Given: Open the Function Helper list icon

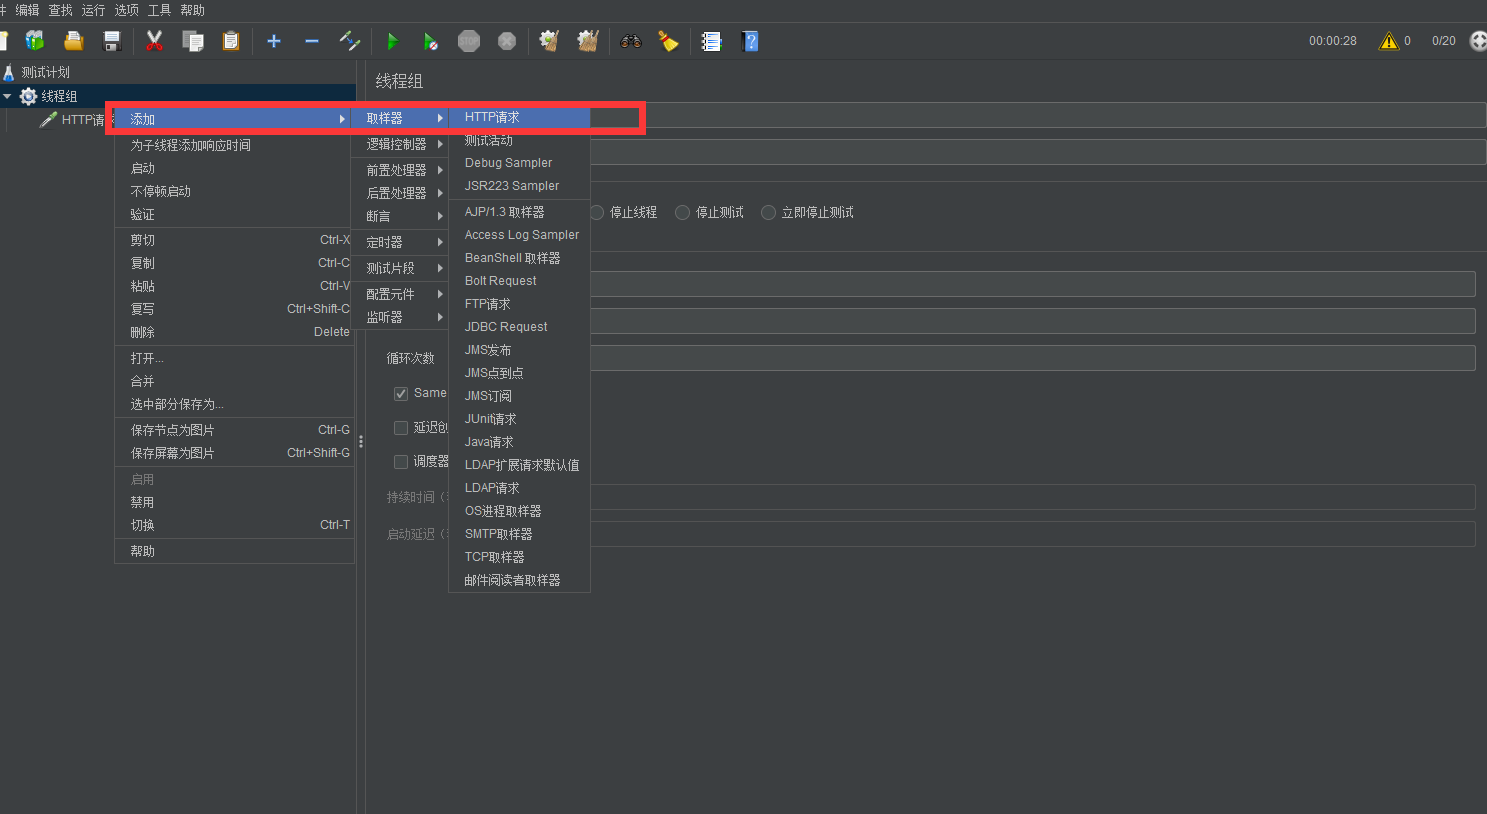Looking at the screenshot, I should [711, 41].
